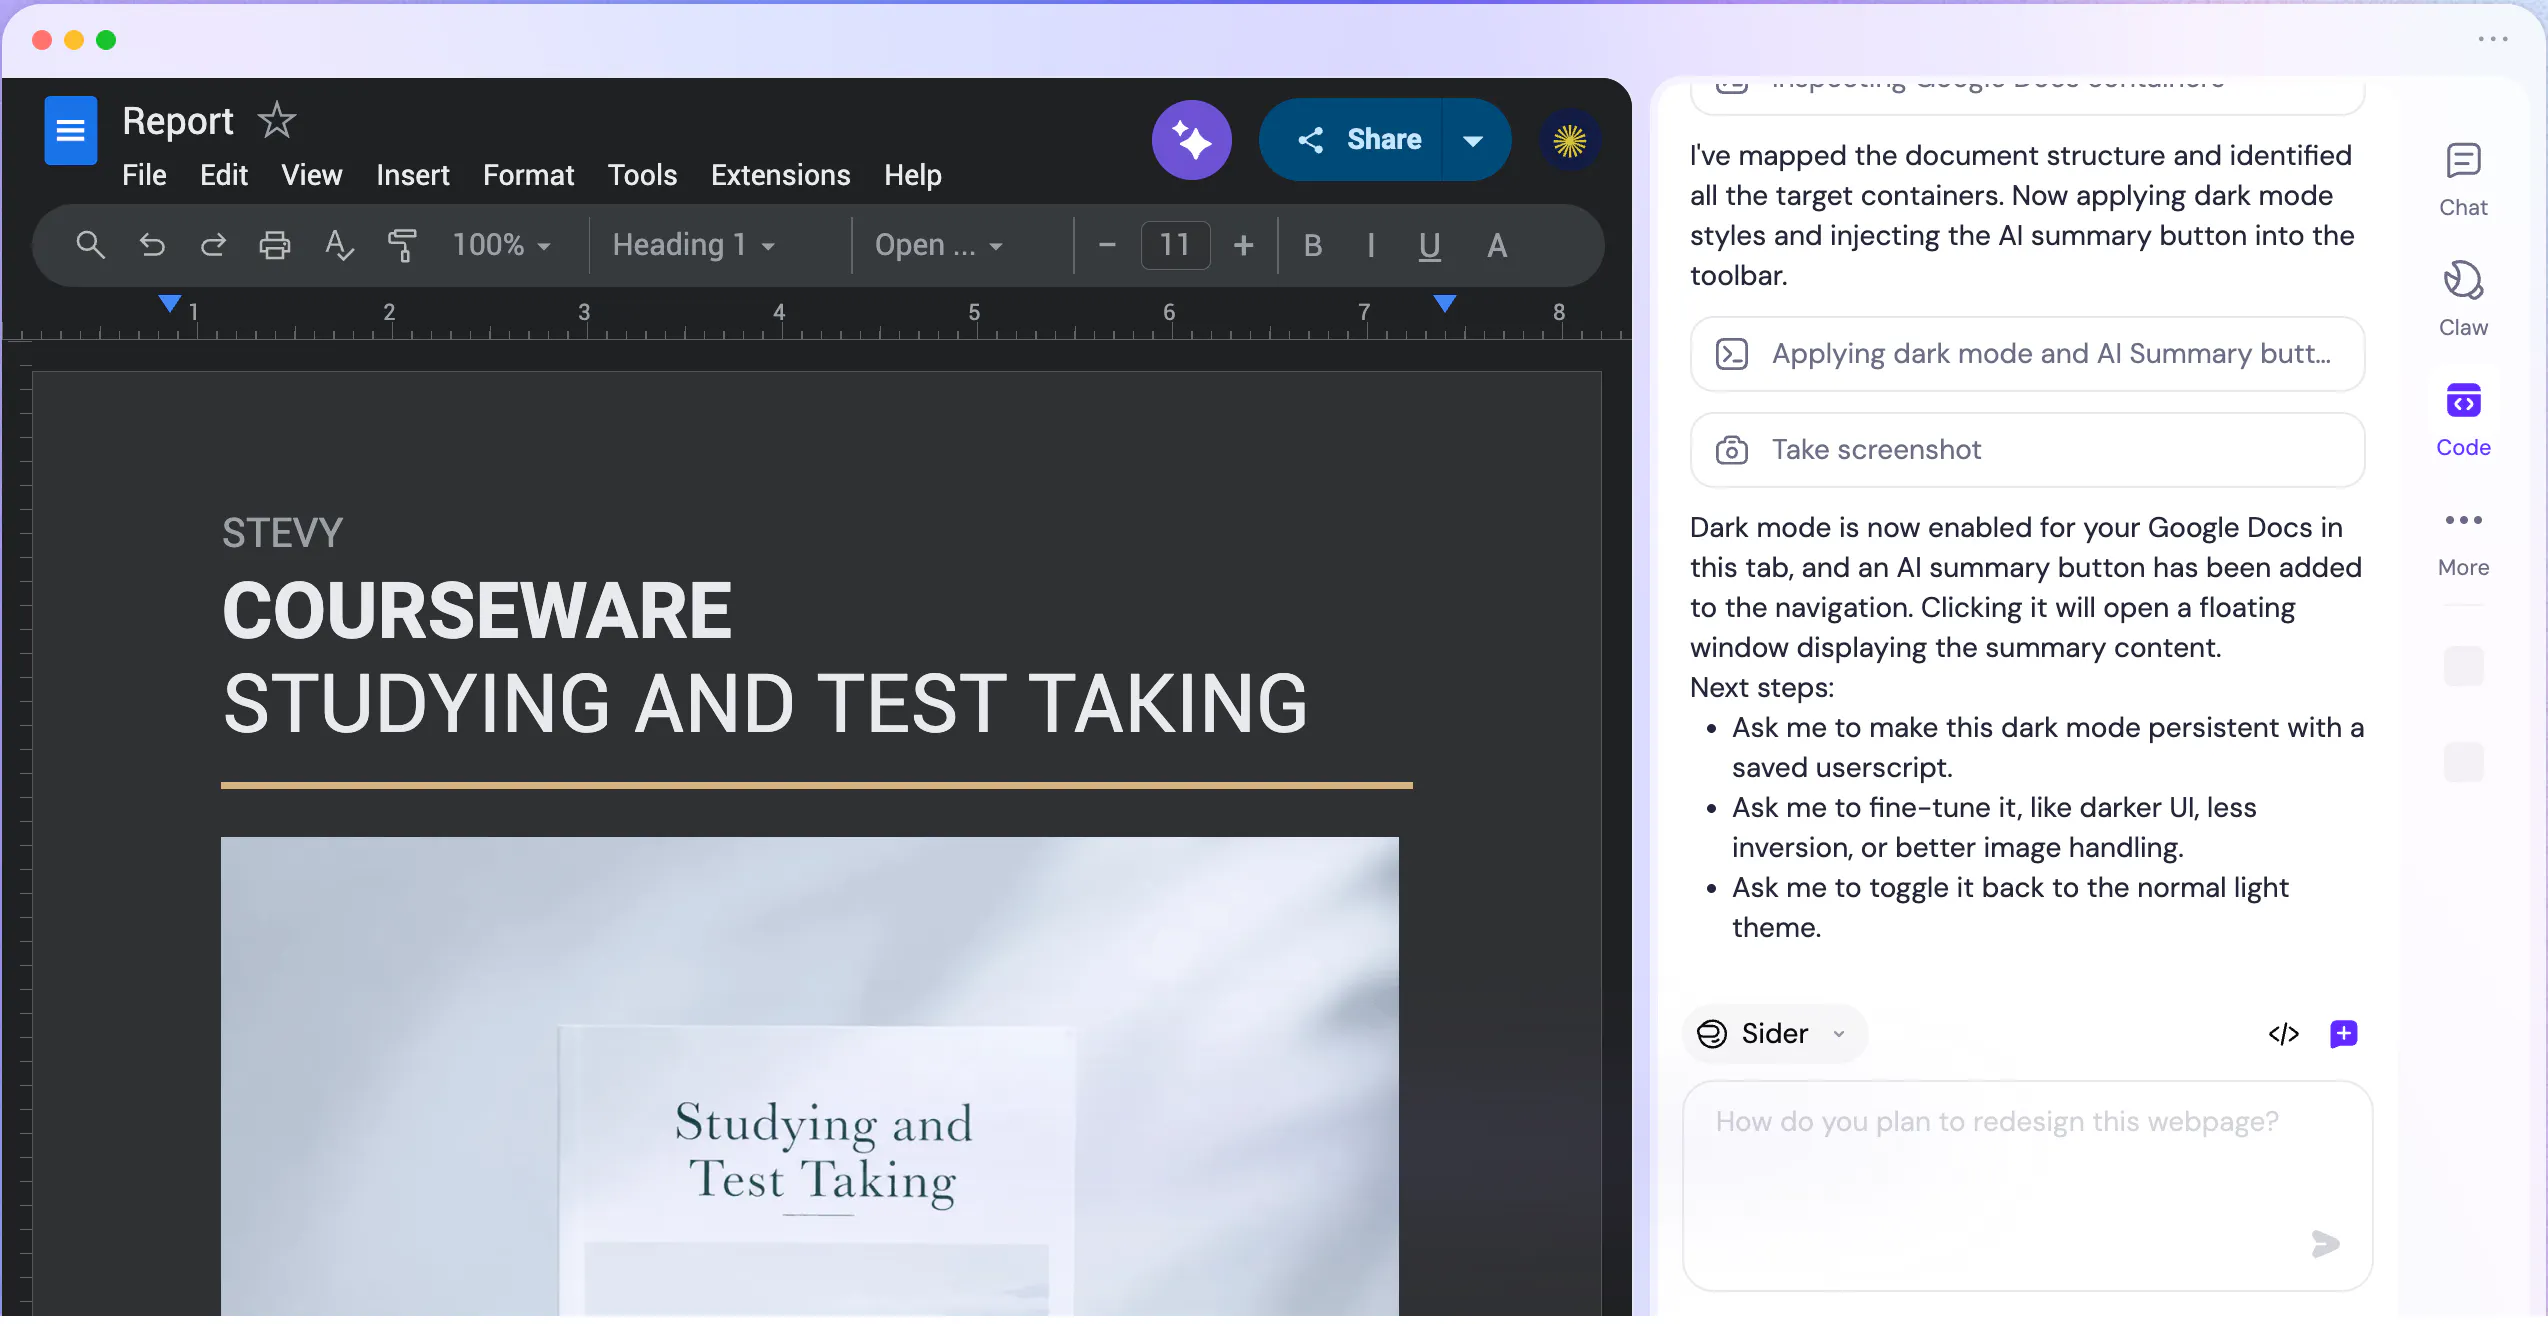2548x1324 pixels.
Task: Click the camera icon on Take screenshot
Action: (x=1732, y=450)
